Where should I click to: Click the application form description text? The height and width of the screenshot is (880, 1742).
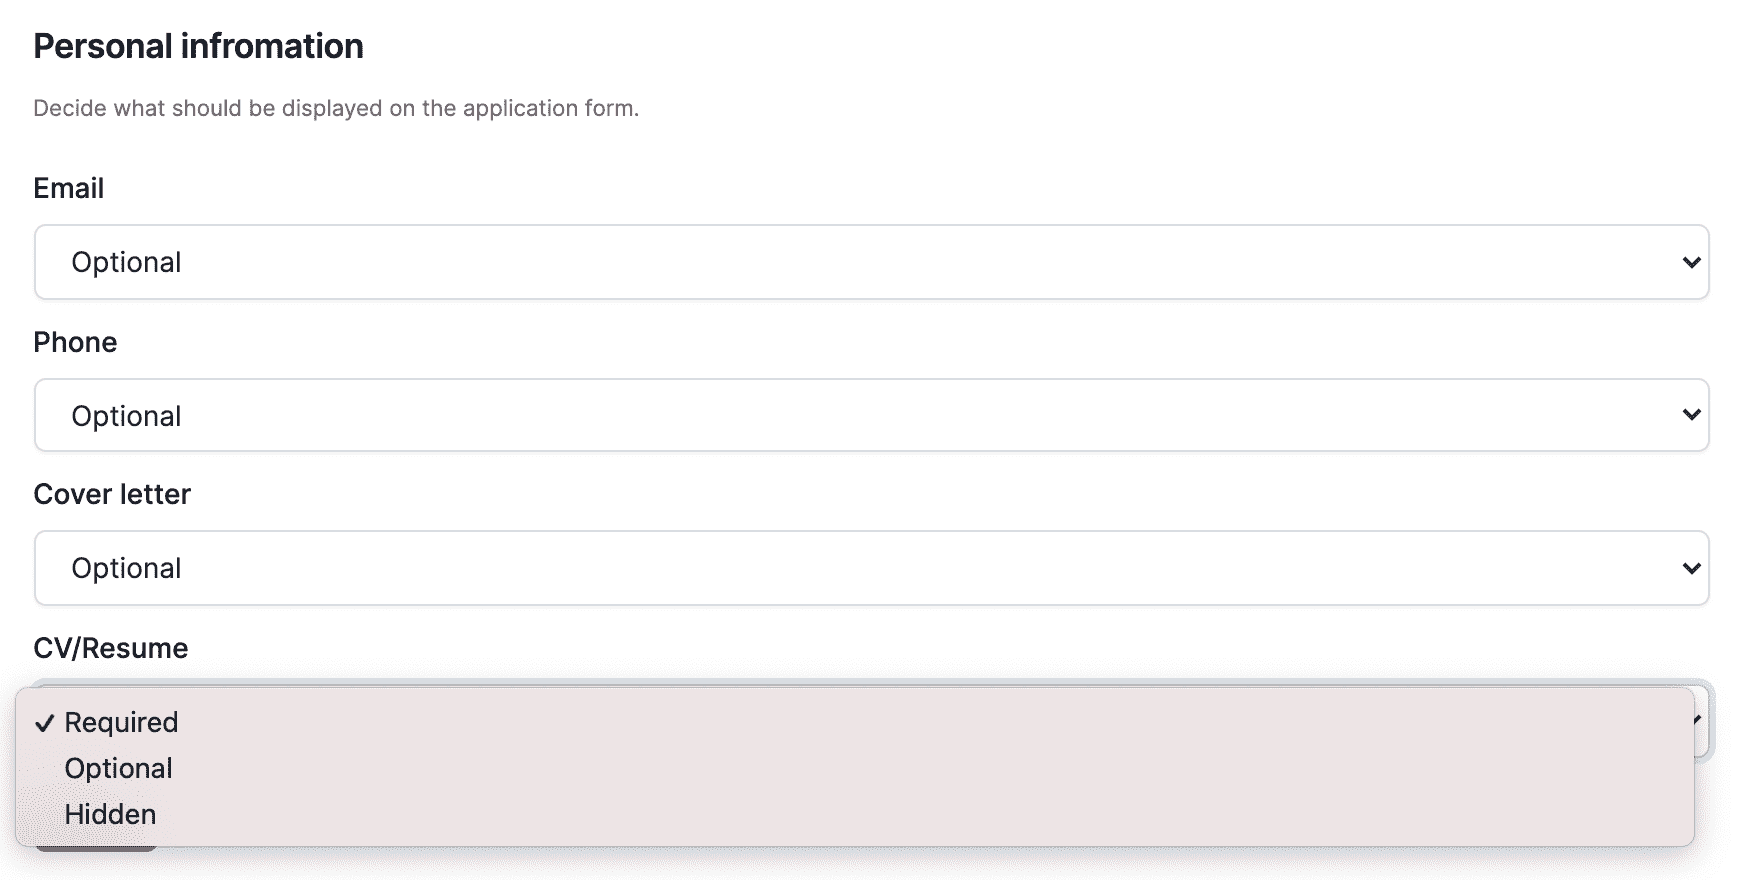click(335, 108)
